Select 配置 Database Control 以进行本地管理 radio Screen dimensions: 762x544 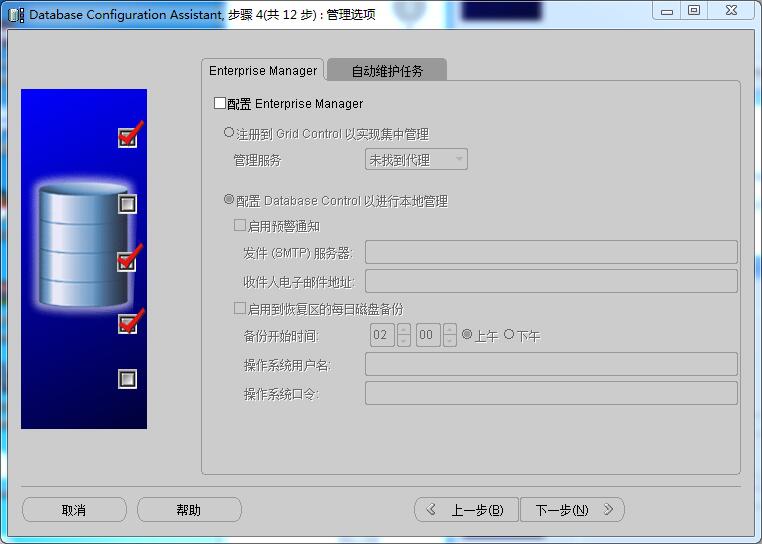[229, 199]
